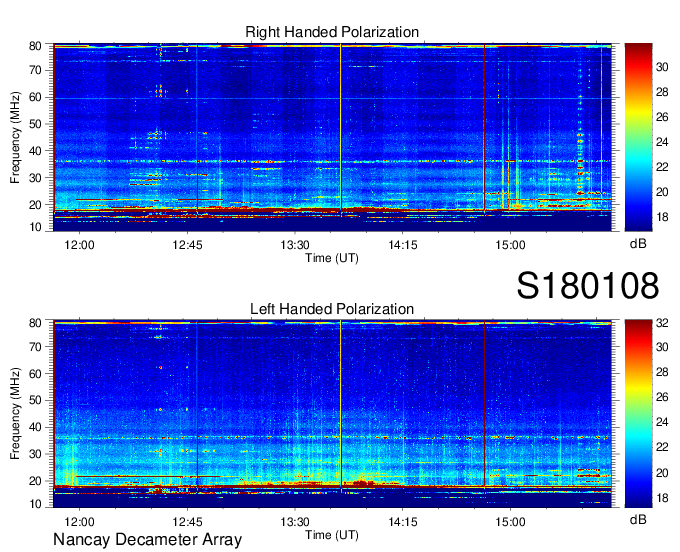Click the S180108 label

[588, 285]
